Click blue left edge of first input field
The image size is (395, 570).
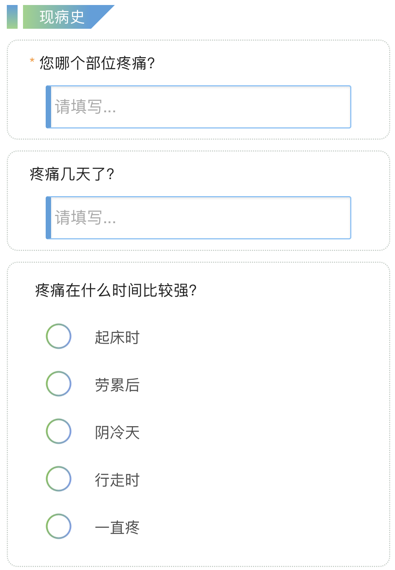pos(48,107)
